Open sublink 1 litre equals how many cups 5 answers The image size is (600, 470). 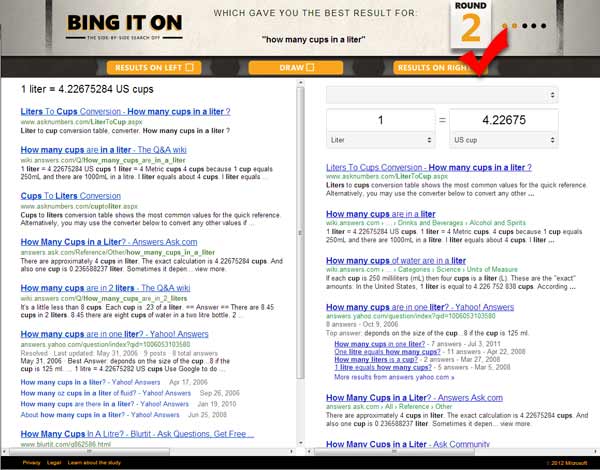(383, 367)
